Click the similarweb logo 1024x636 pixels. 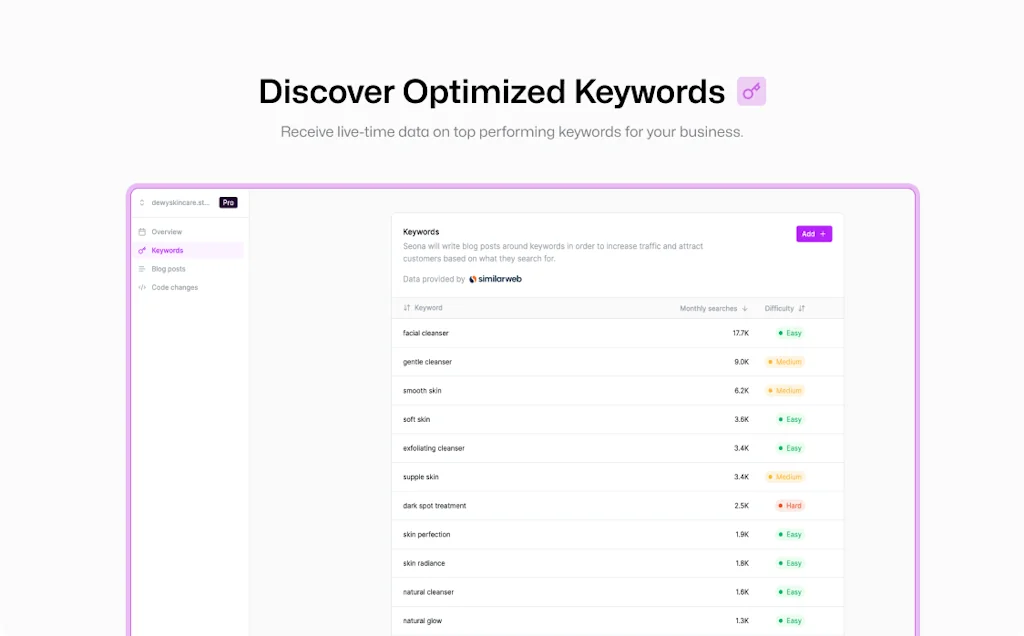click(496, 279)
